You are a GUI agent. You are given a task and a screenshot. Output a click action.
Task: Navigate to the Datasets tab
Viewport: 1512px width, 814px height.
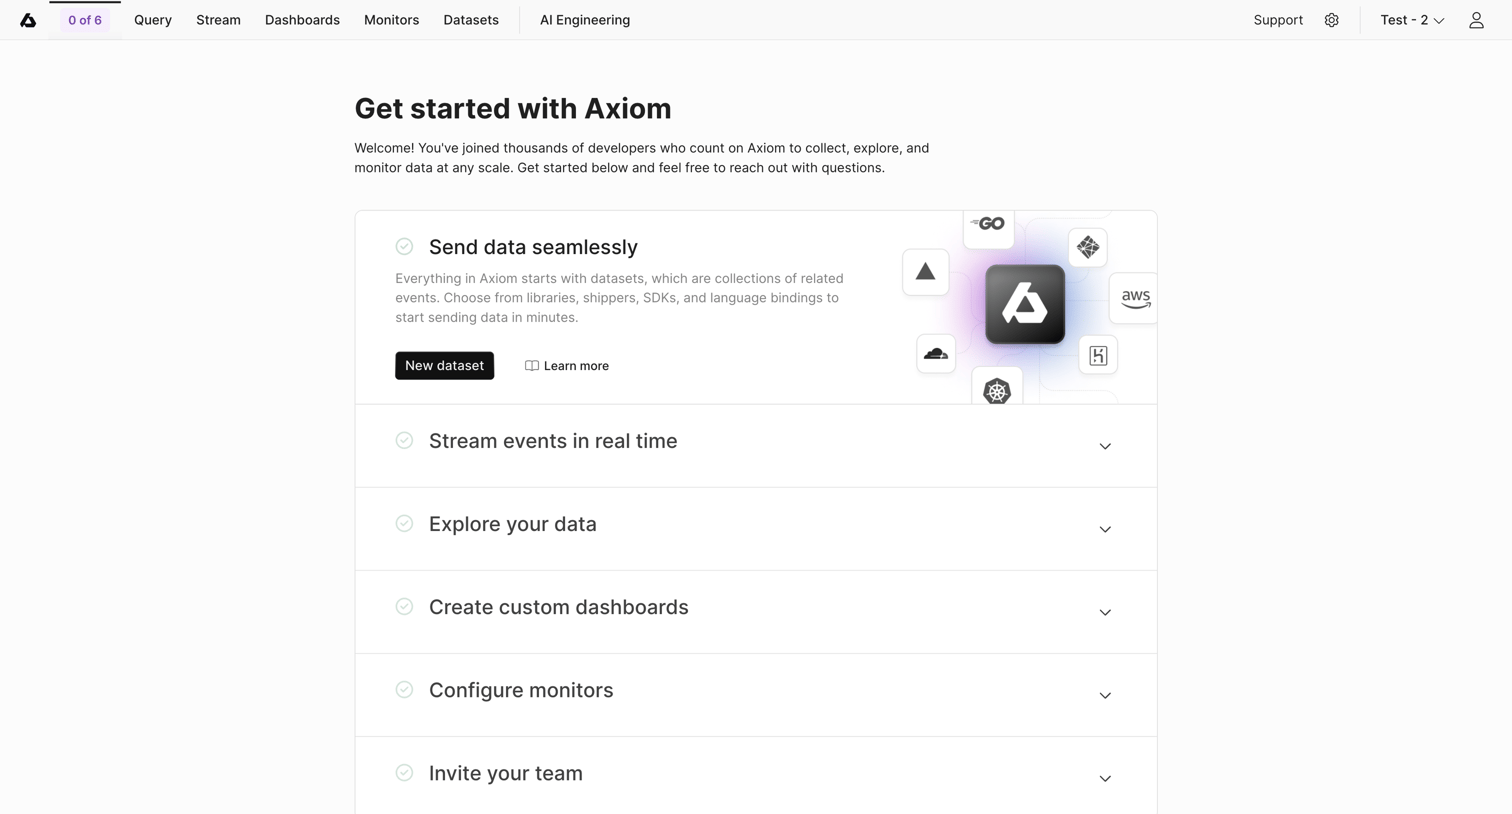pyautogui.click(x=471, y=20)
